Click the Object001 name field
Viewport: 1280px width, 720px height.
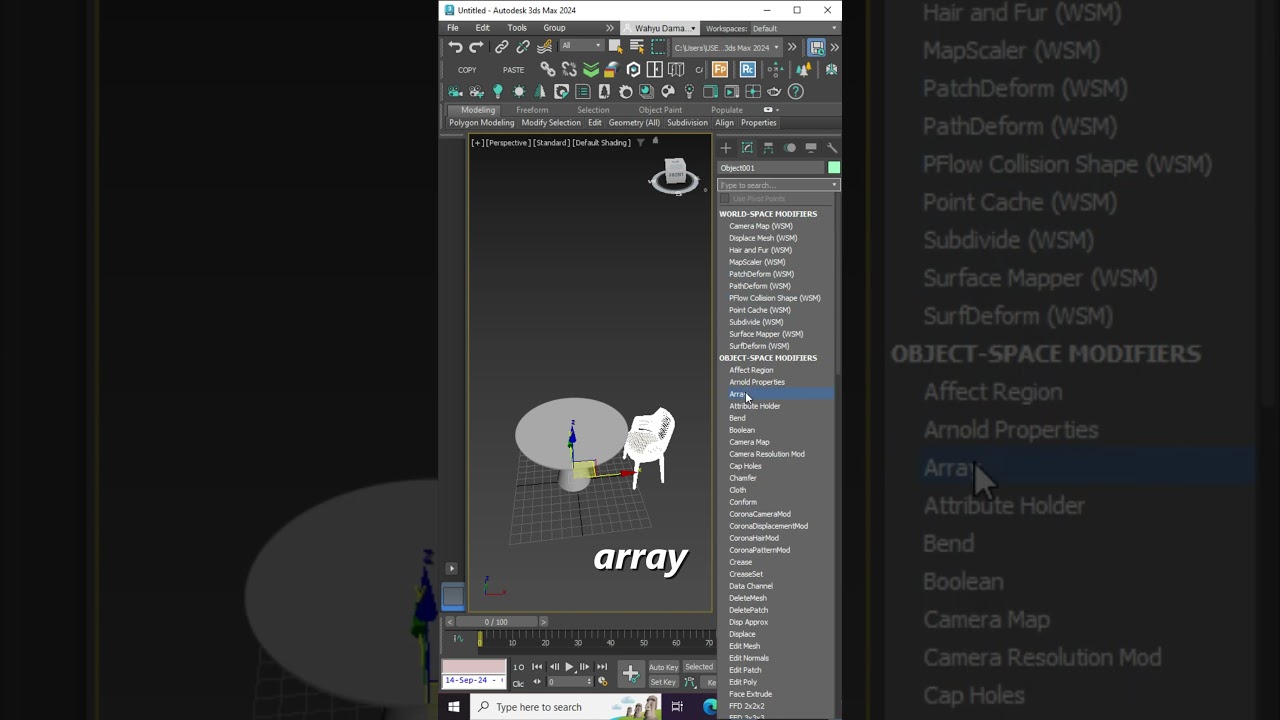[771, 168]
